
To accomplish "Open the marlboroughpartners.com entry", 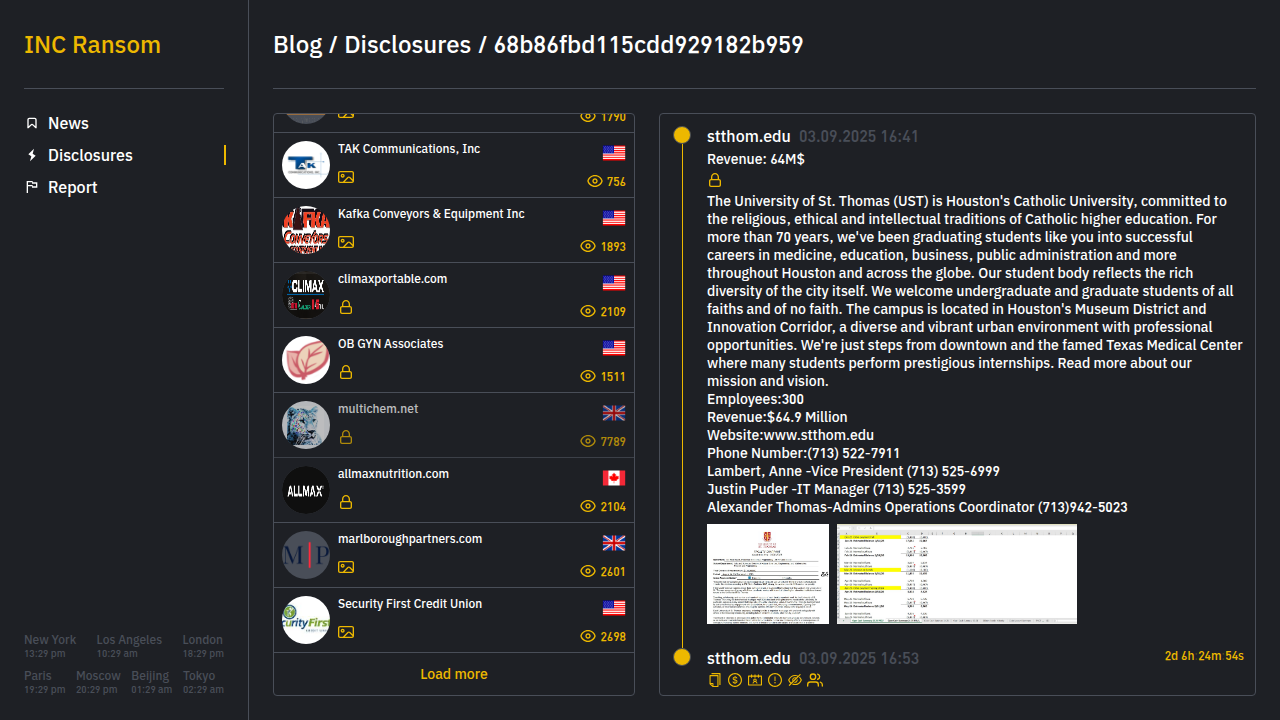I will pos(454,555).
